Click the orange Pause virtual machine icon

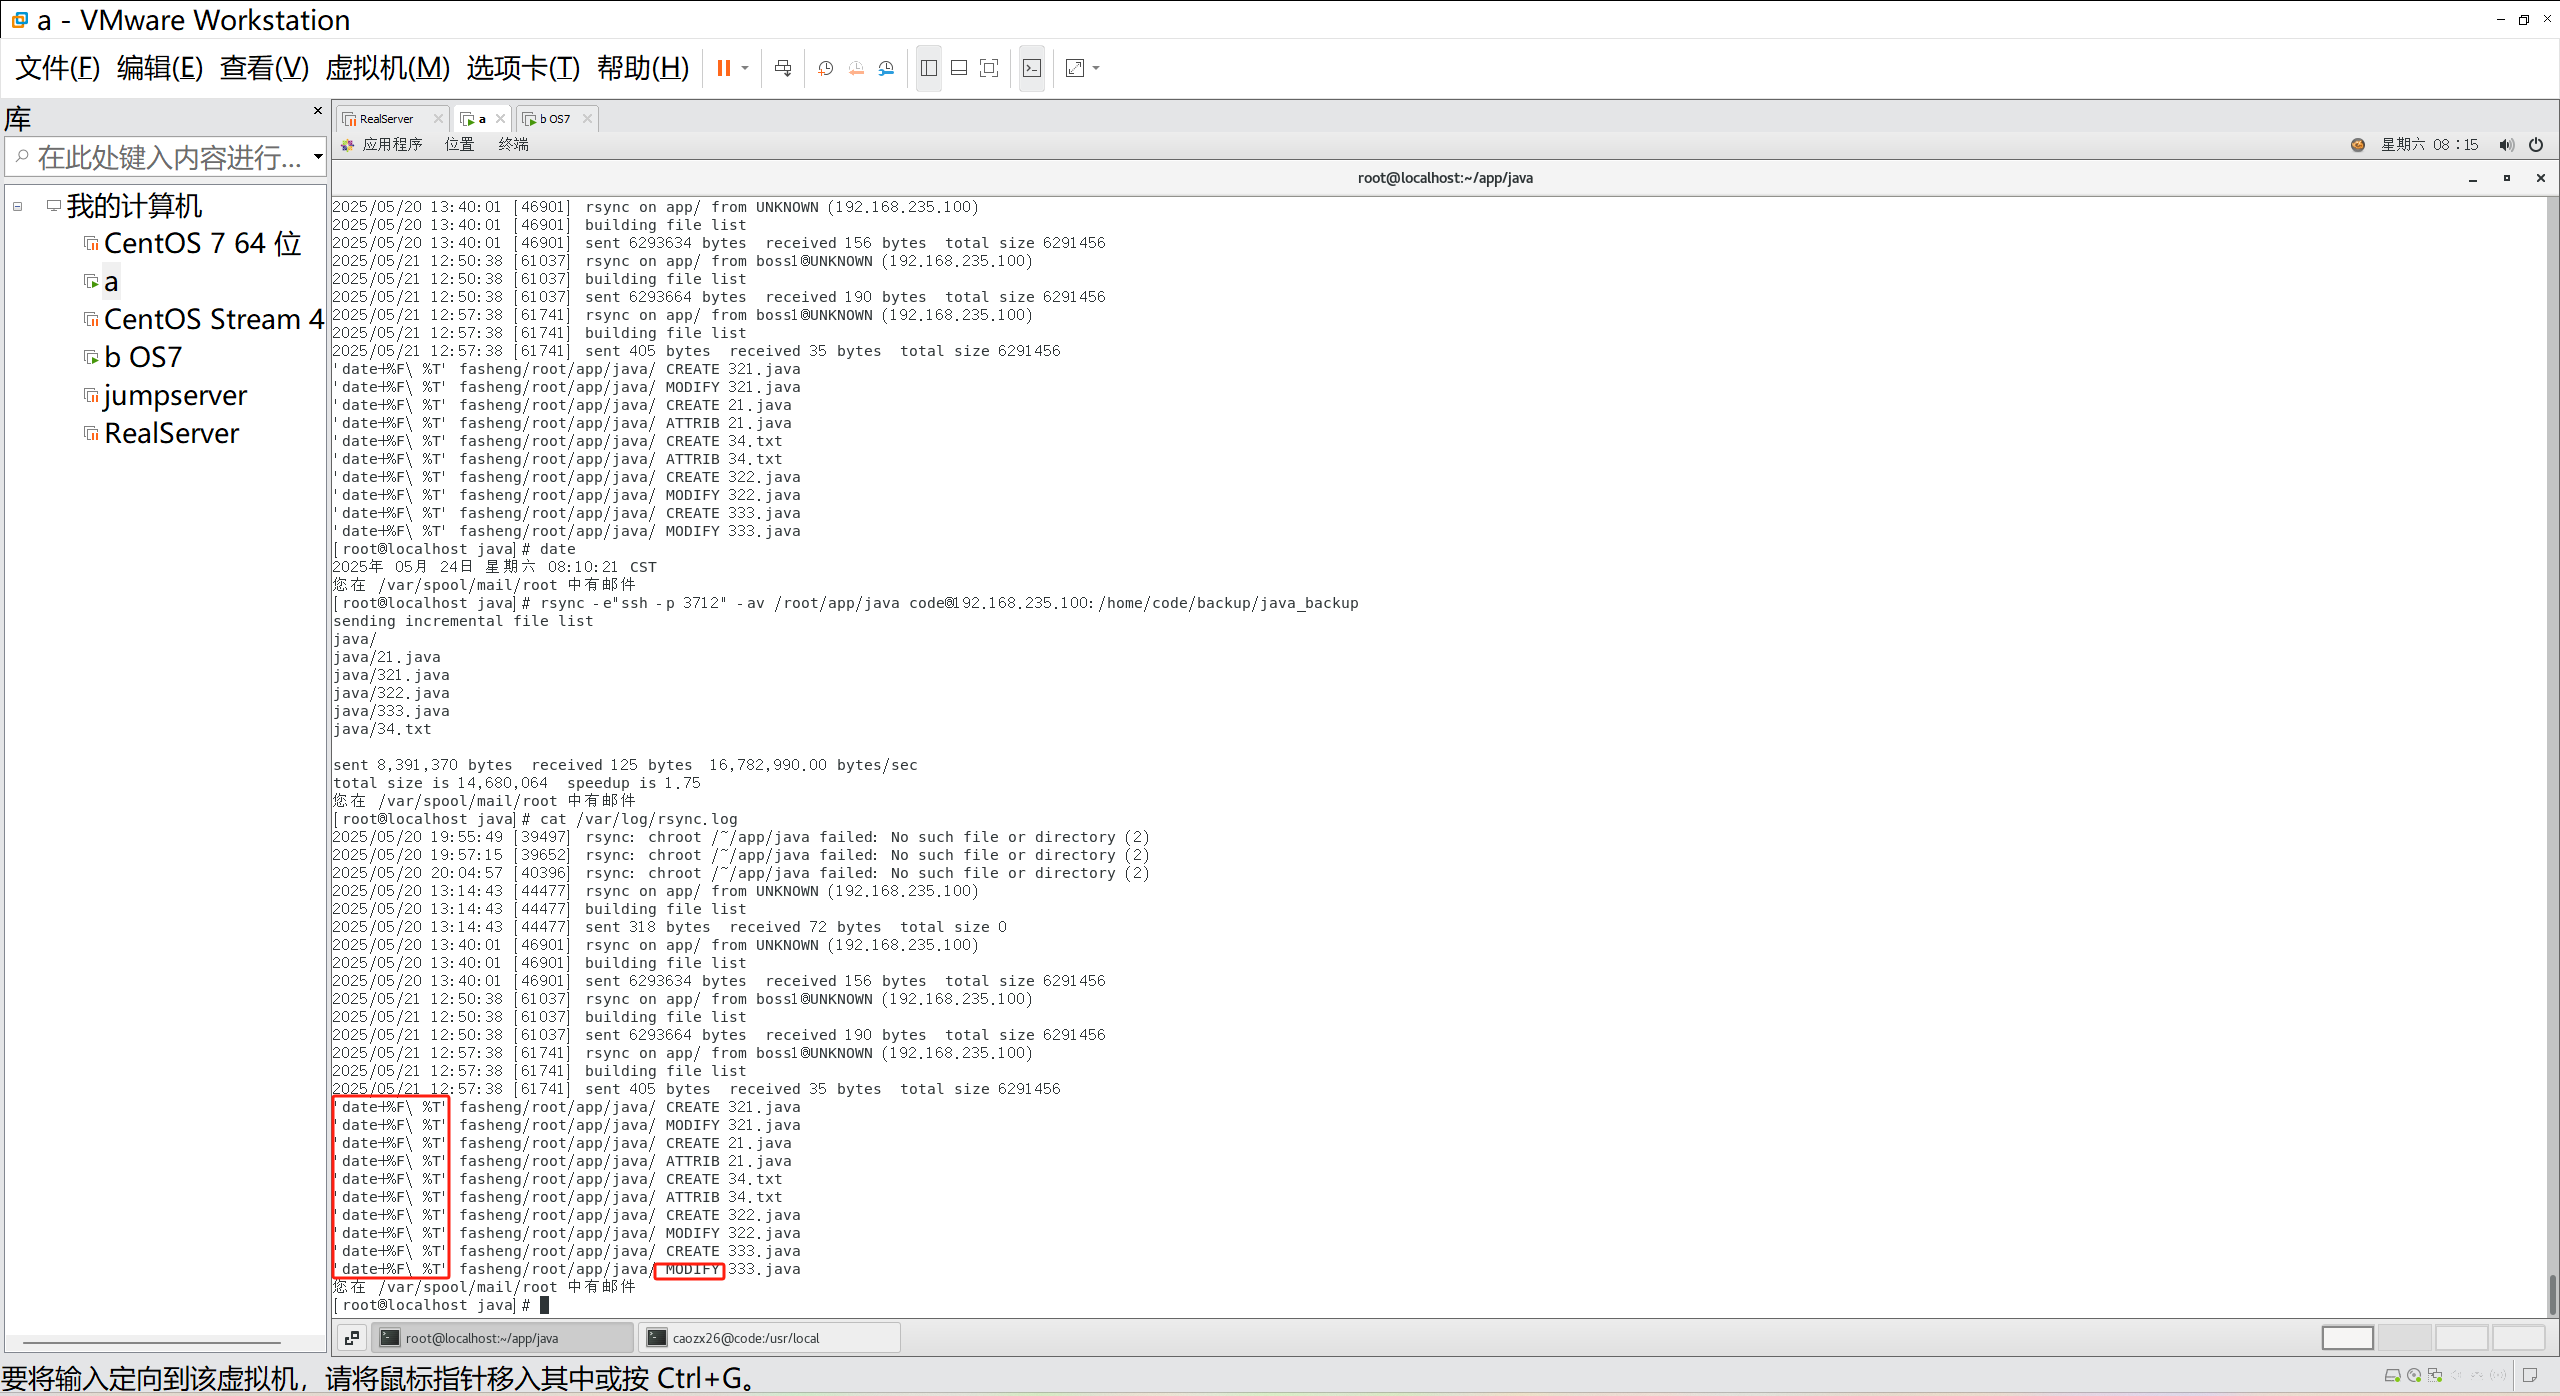click(x=723, y=68)
